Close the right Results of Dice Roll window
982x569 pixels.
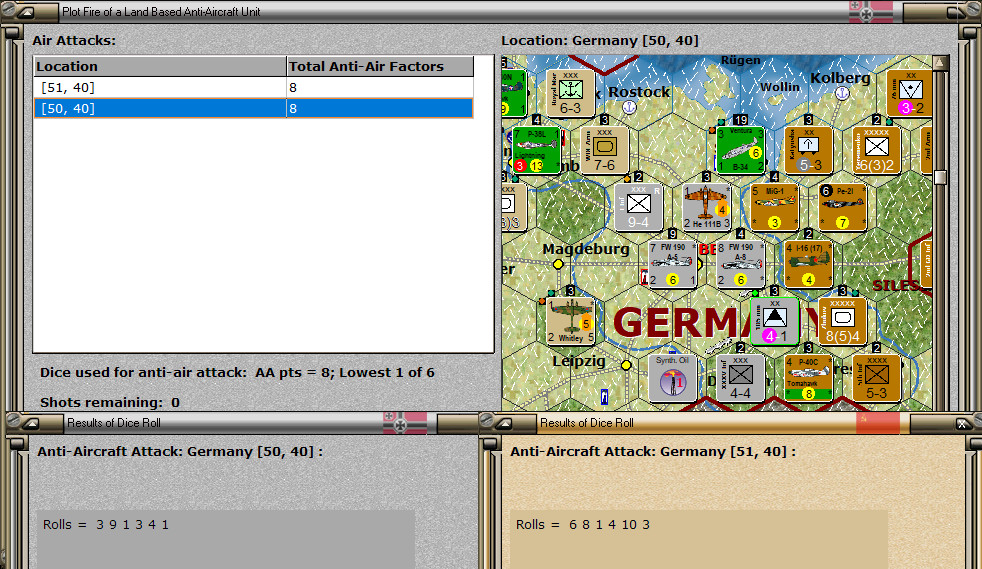pyautogui.click(x=963, y=424)
